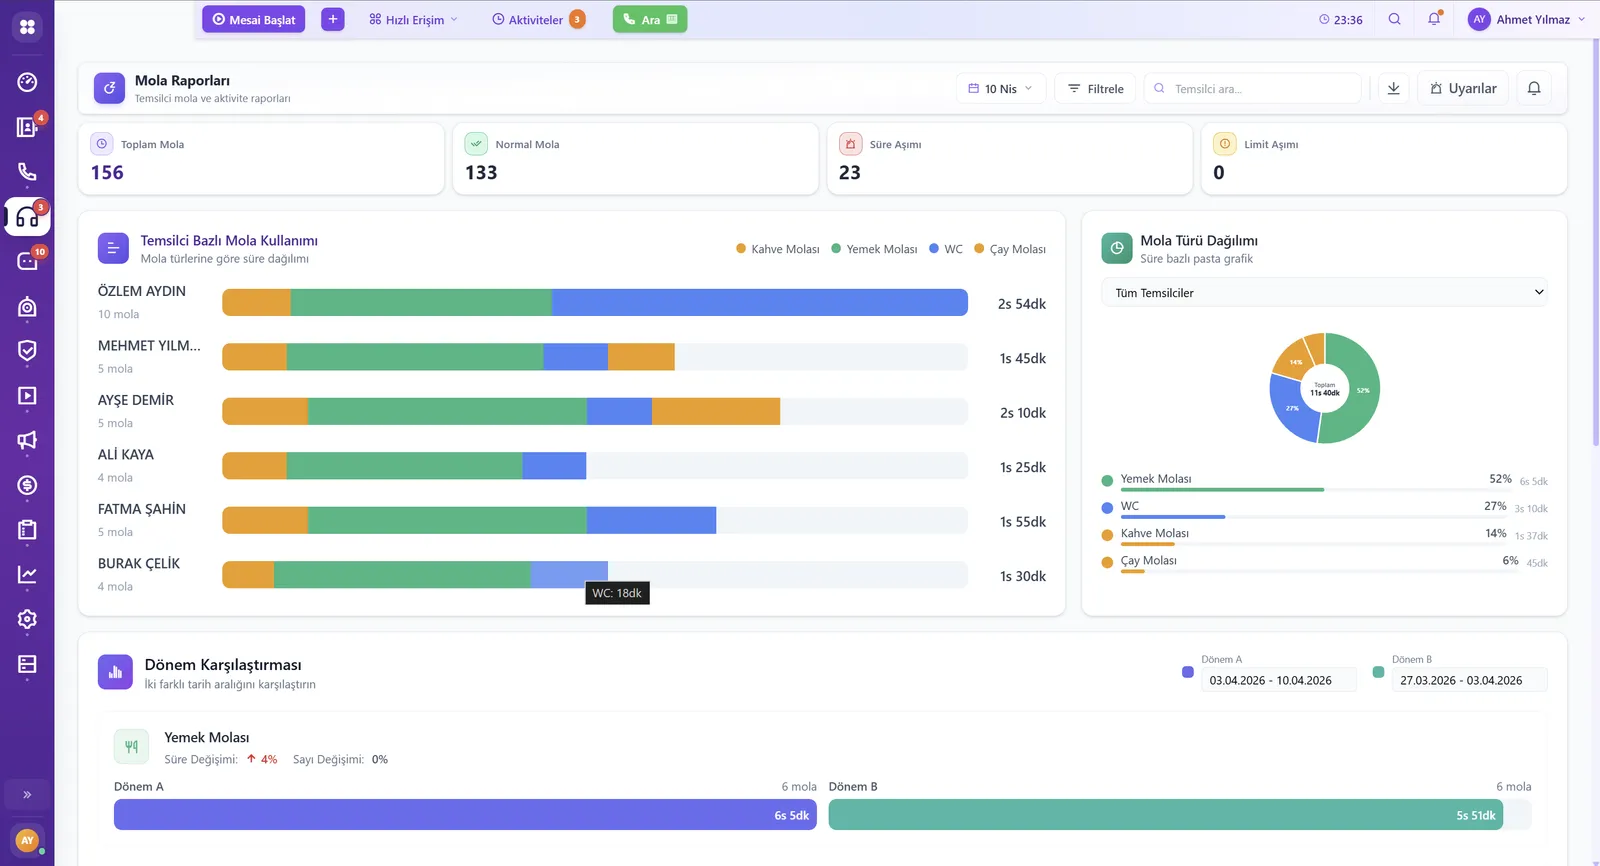
Task: Toggle Kahve Molası legend series
Action: (x=778, y=249)
